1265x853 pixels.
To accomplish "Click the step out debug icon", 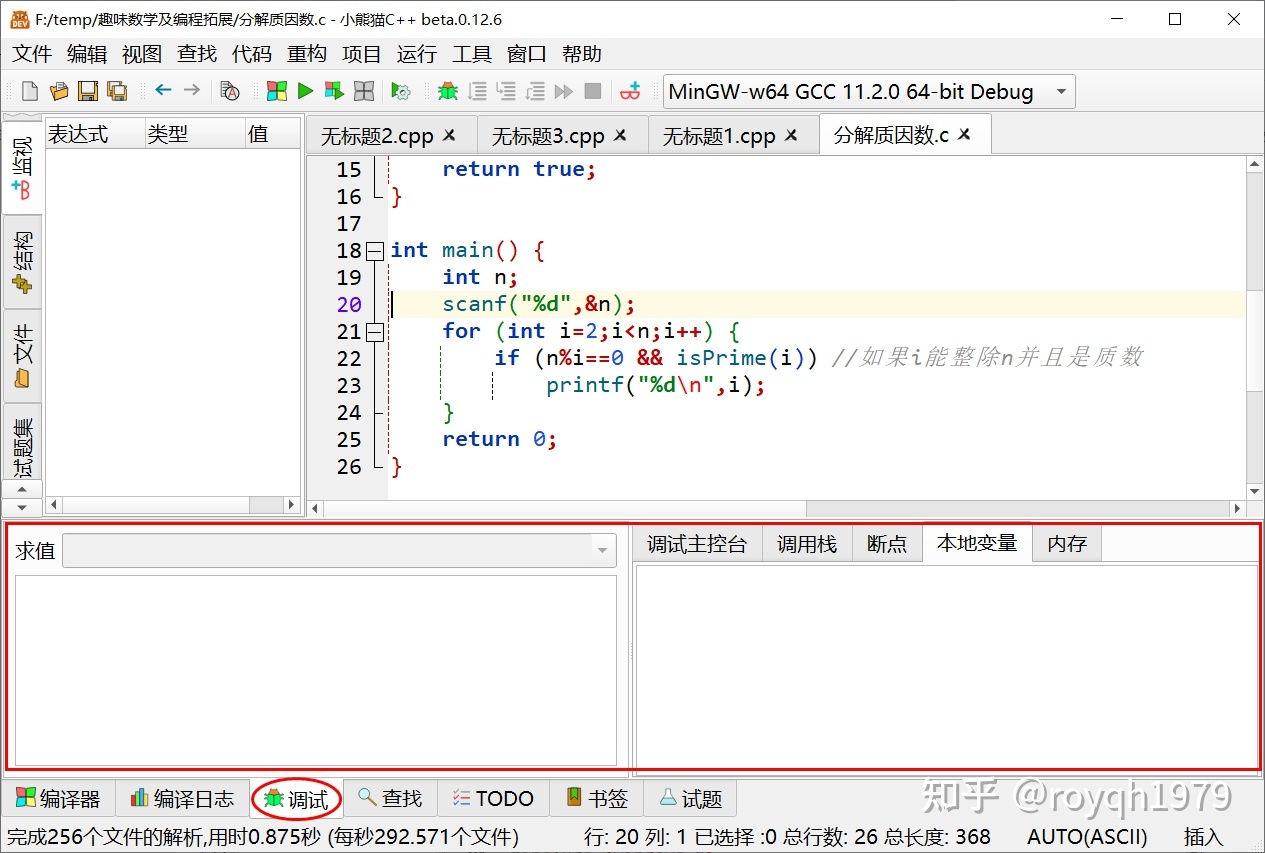I will [x=535, y=91].
